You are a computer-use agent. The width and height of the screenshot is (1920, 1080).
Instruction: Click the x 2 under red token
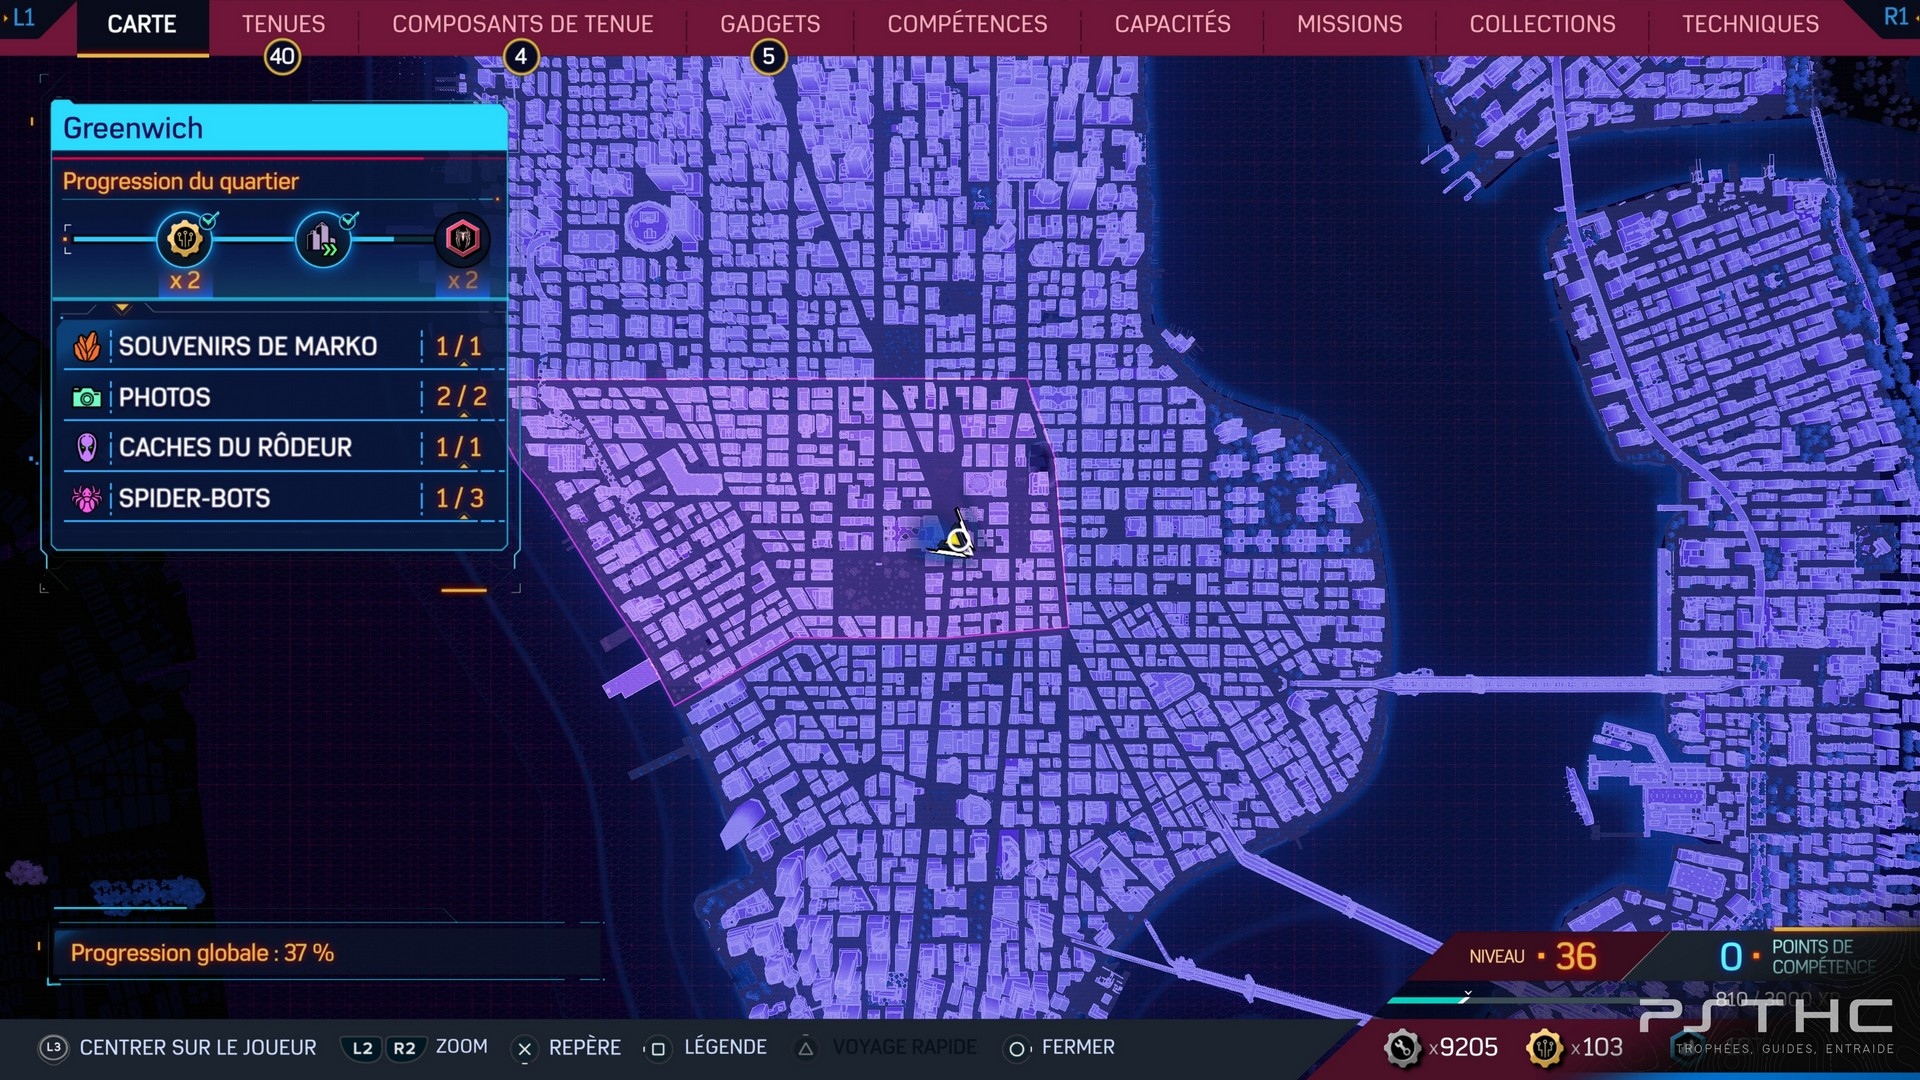[462, 281]
